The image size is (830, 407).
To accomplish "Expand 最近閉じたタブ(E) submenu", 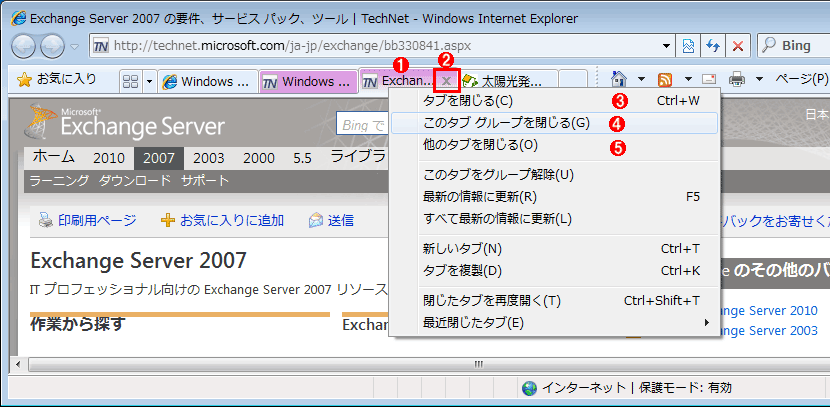I will click(554, 322).
